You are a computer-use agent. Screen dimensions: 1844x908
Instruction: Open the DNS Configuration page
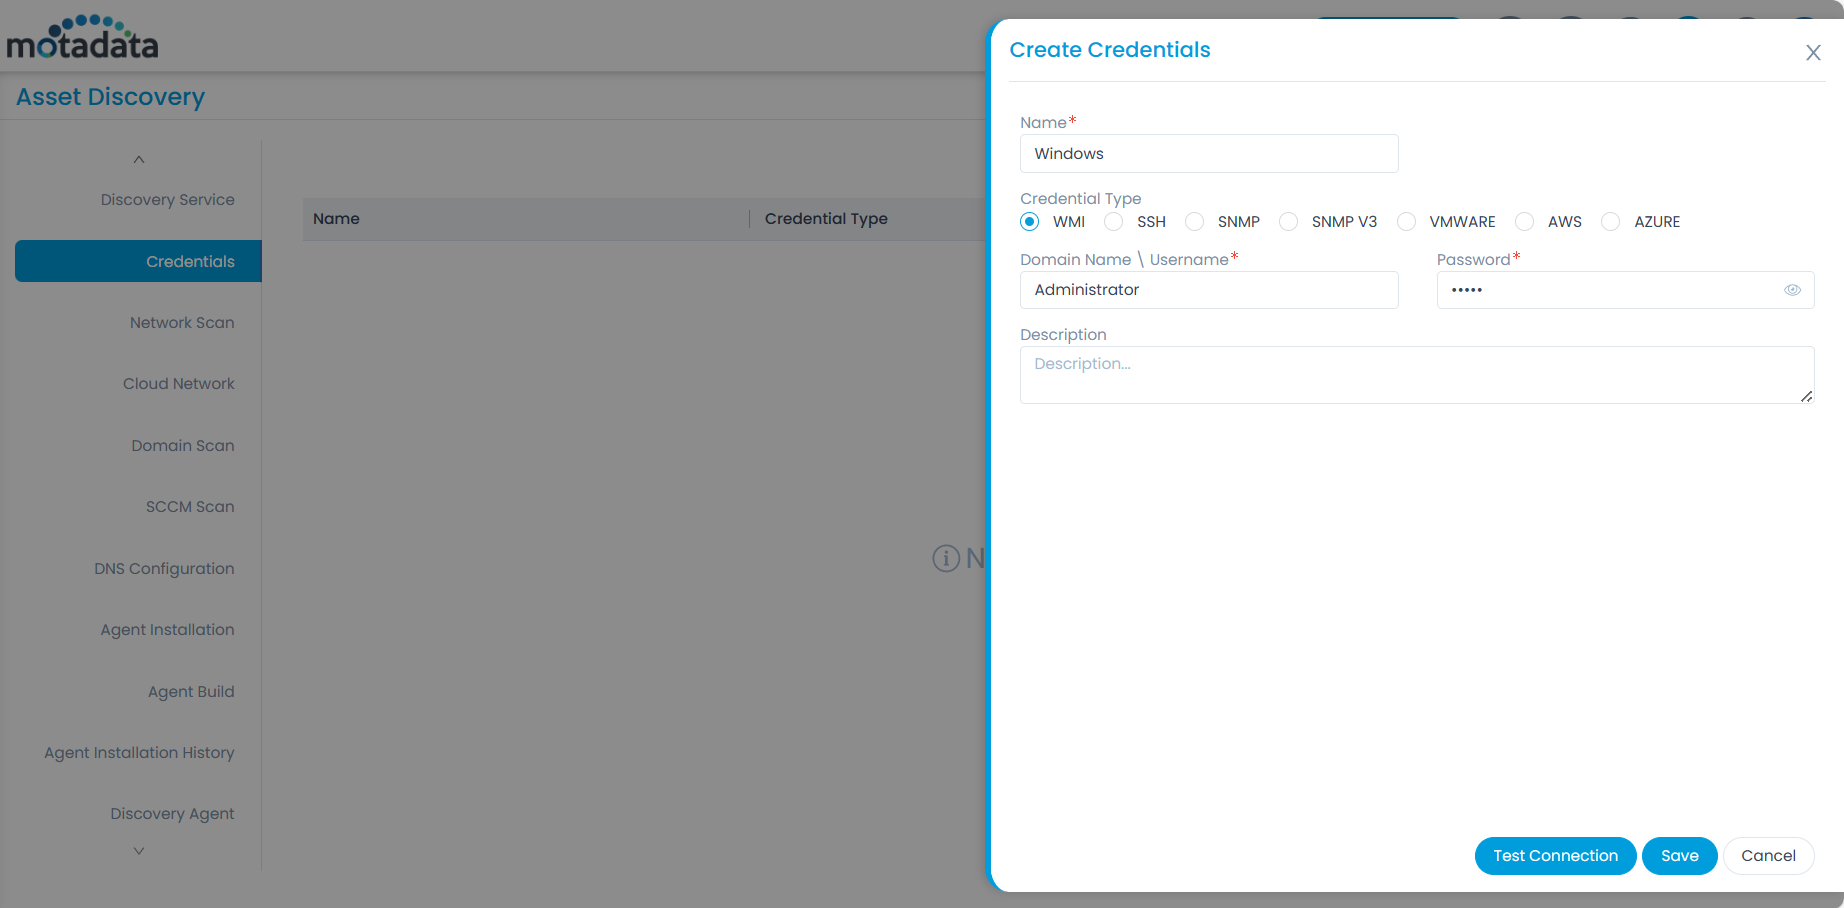pos(164,569)
